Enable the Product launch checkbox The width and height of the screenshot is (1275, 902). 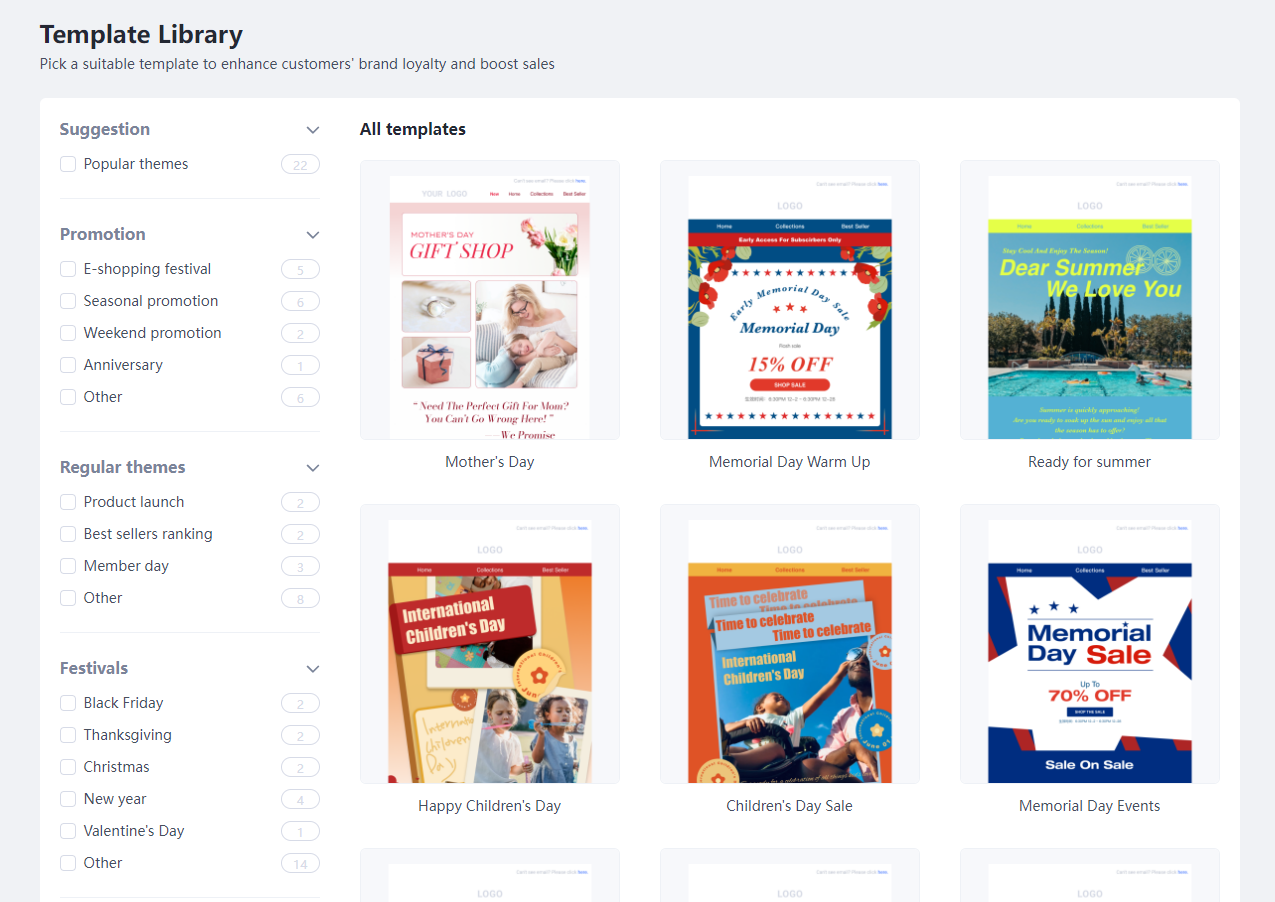(x=68, y=502)
